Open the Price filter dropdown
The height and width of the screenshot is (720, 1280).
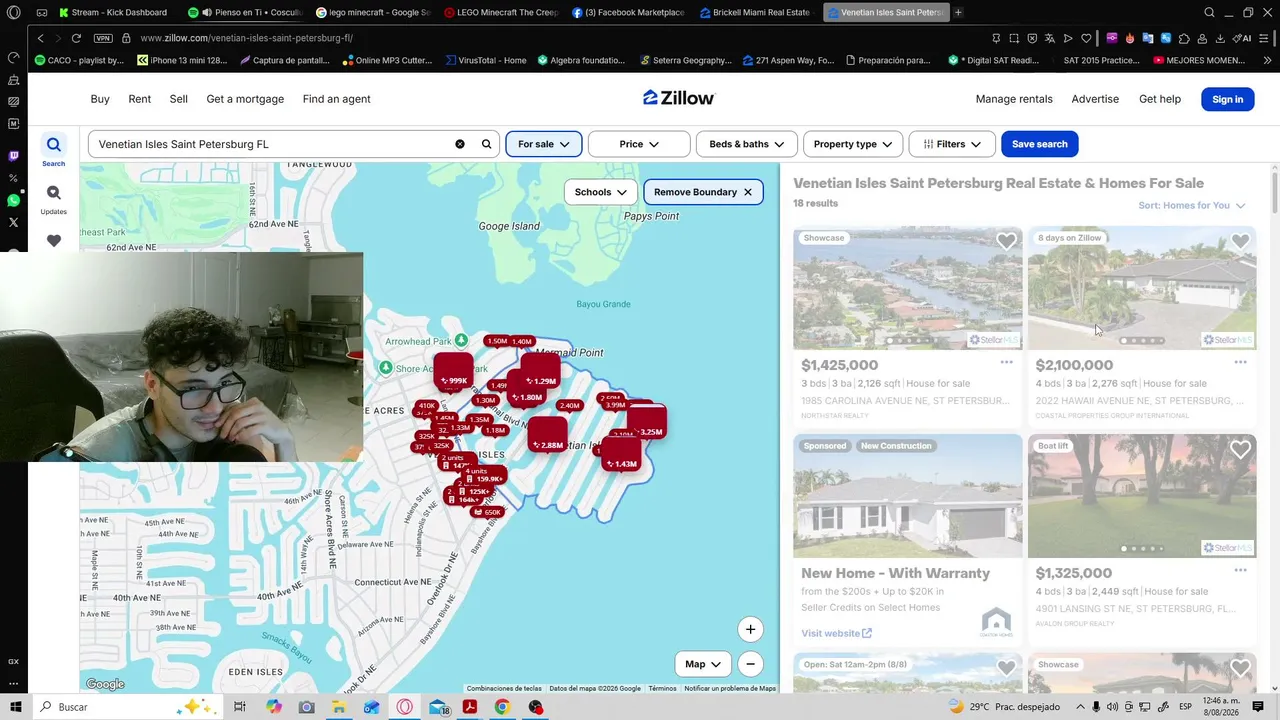639,144
